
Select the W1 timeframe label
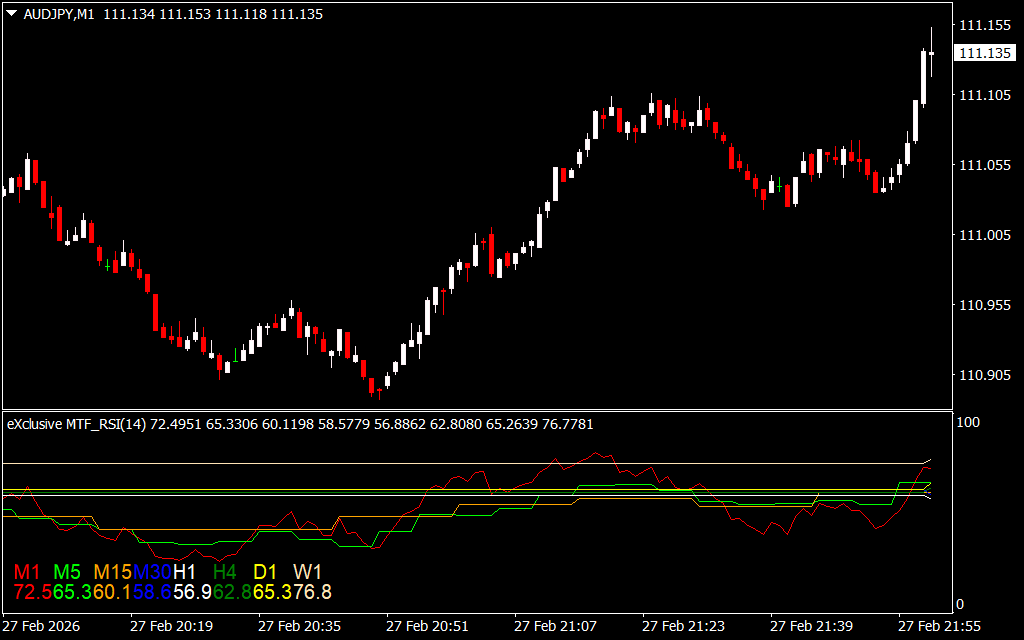(307, 572)
